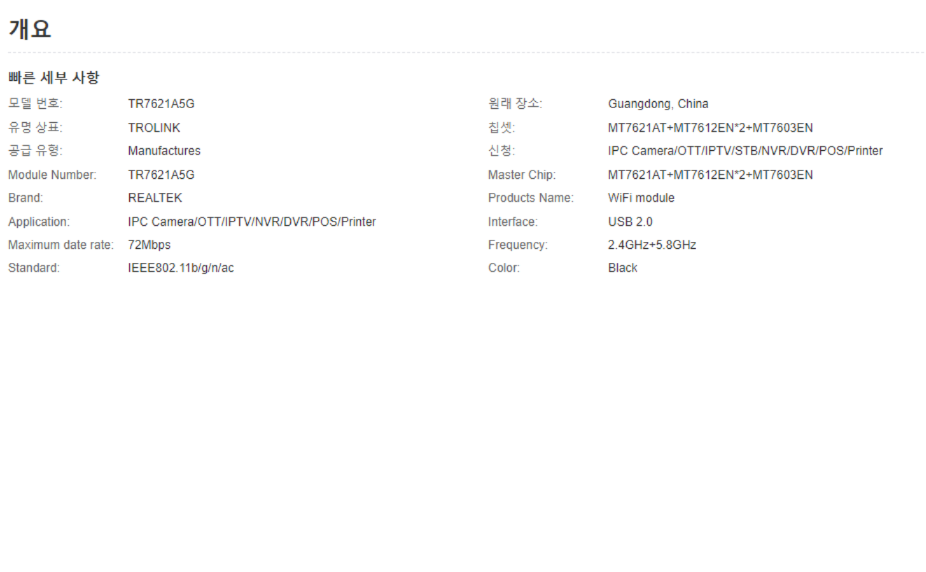Image resolution: width=926 pixels, height=572 pixels.
Task: Click the Standard label
Action: pos(34,268)
